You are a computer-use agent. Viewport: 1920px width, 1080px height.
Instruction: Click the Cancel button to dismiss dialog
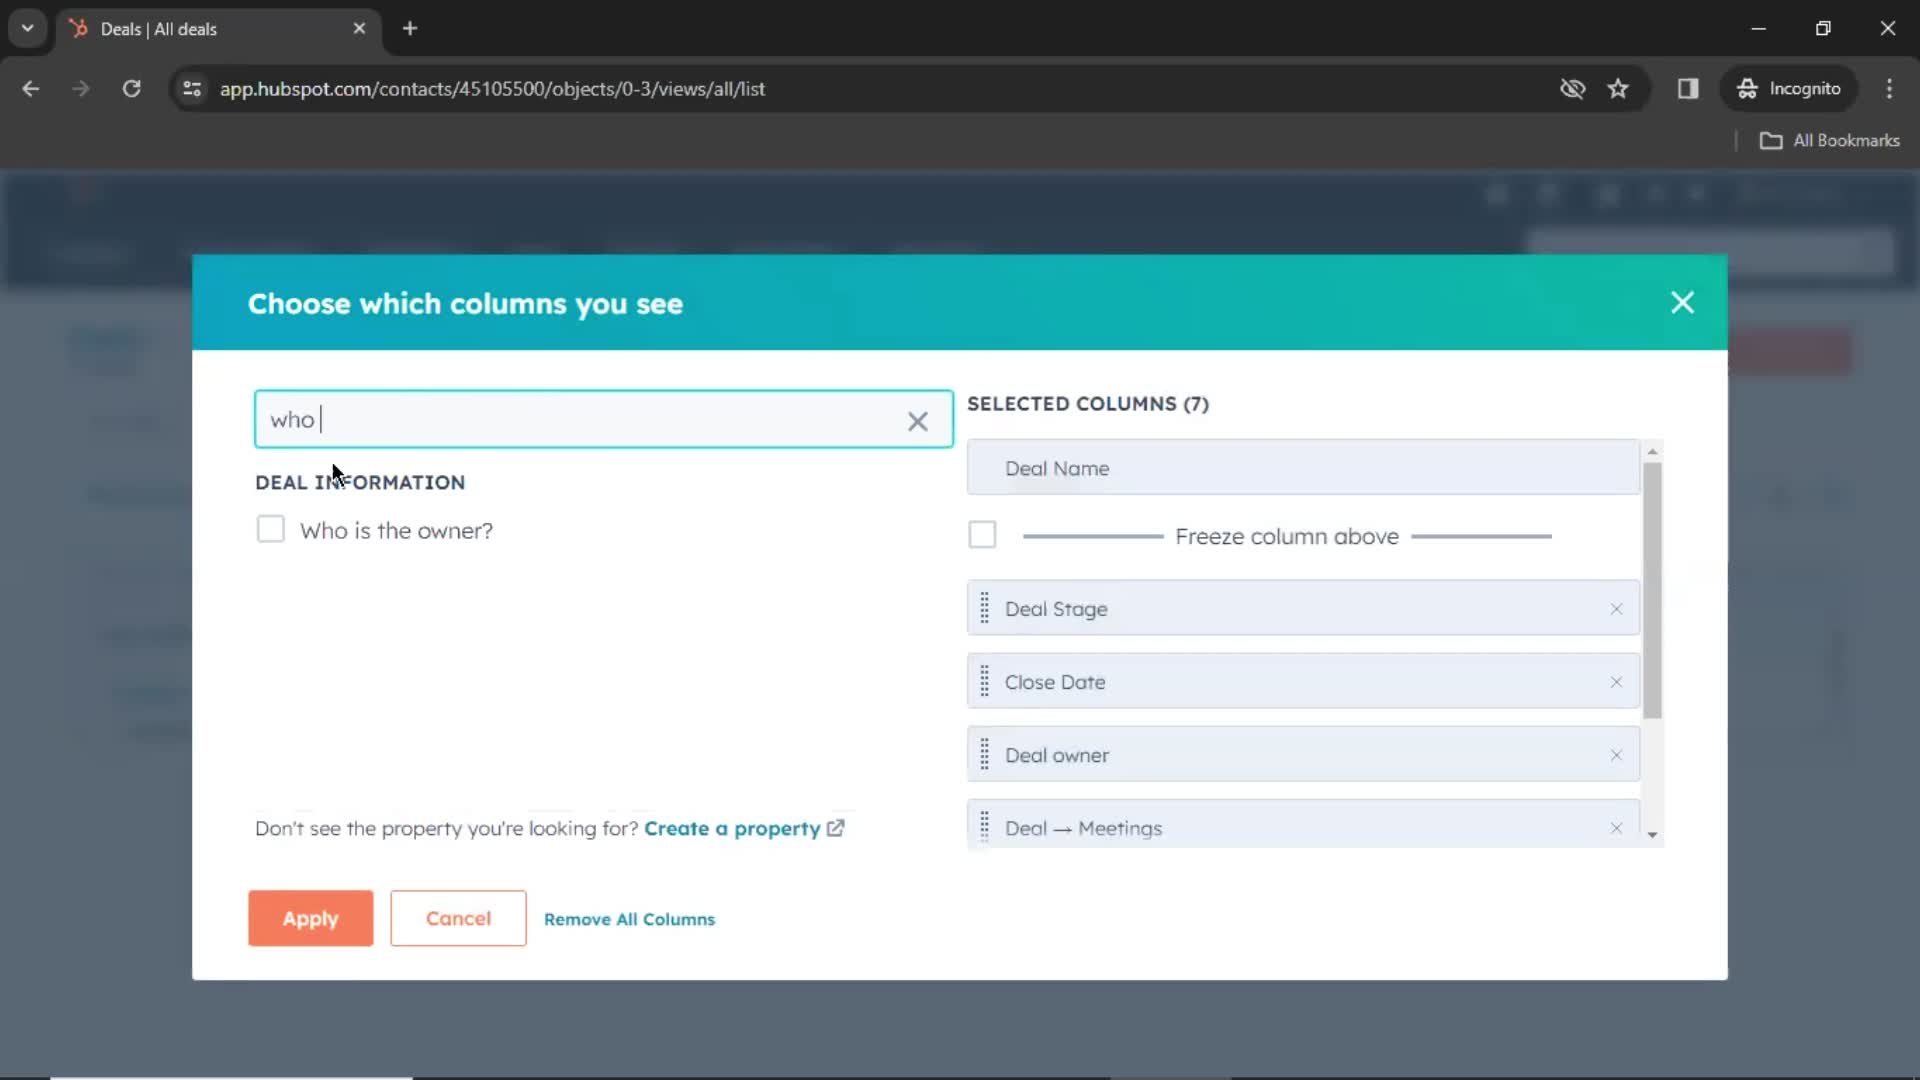coord(460,919)
